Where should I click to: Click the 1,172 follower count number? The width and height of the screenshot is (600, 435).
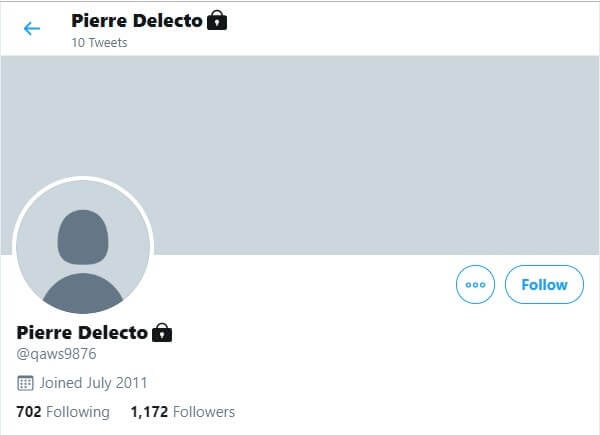pyautogui.click(x=149, y=412)
